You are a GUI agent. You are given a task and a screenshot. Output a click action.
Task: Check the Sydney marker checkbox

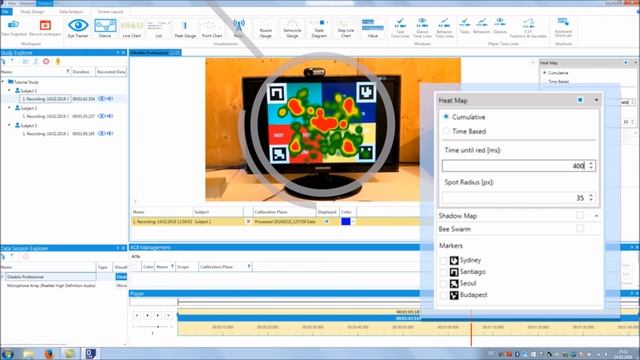pyautogui.click(x=444, y=260)
